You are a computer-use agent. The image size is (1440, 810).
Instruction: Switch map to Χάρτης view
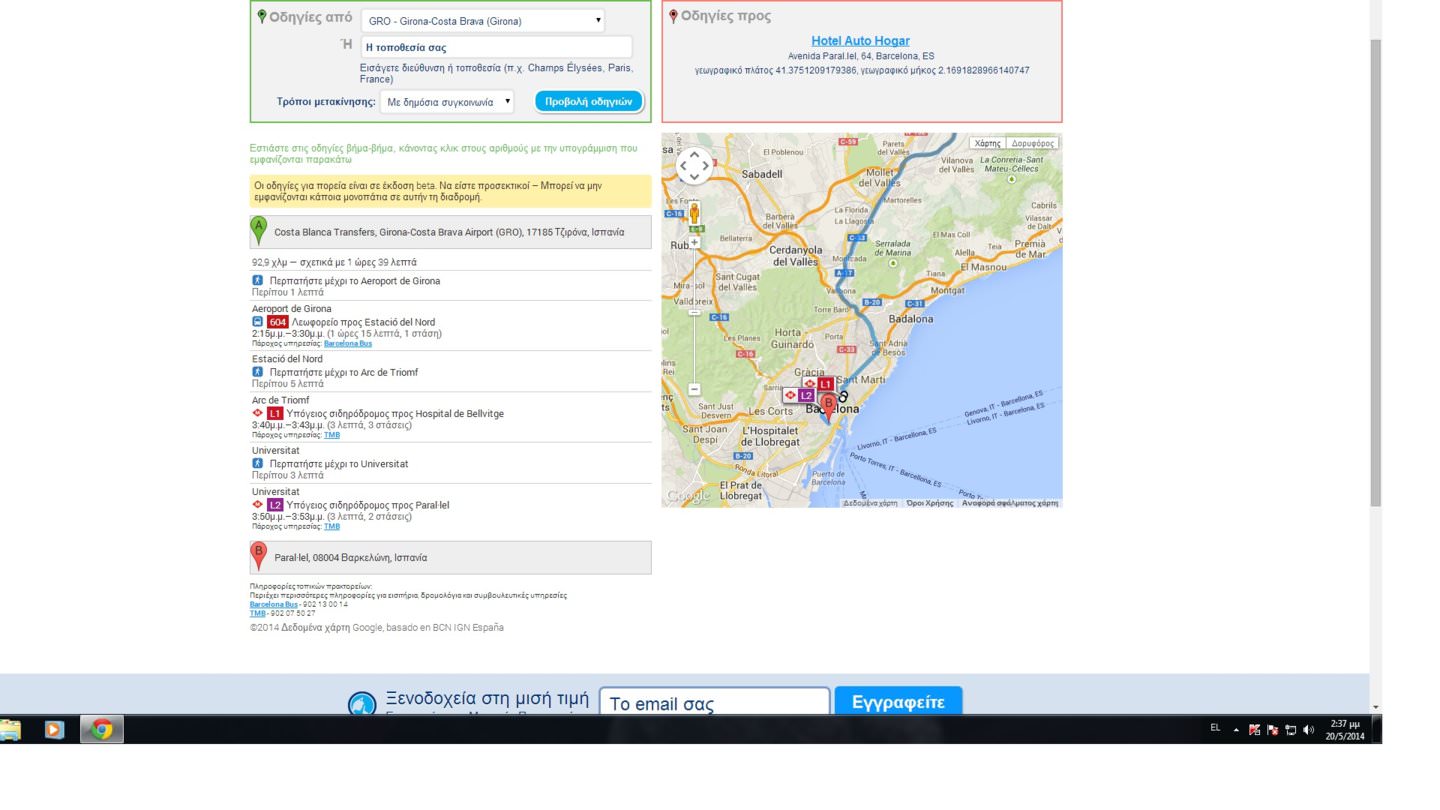click(x=987, y=143)
